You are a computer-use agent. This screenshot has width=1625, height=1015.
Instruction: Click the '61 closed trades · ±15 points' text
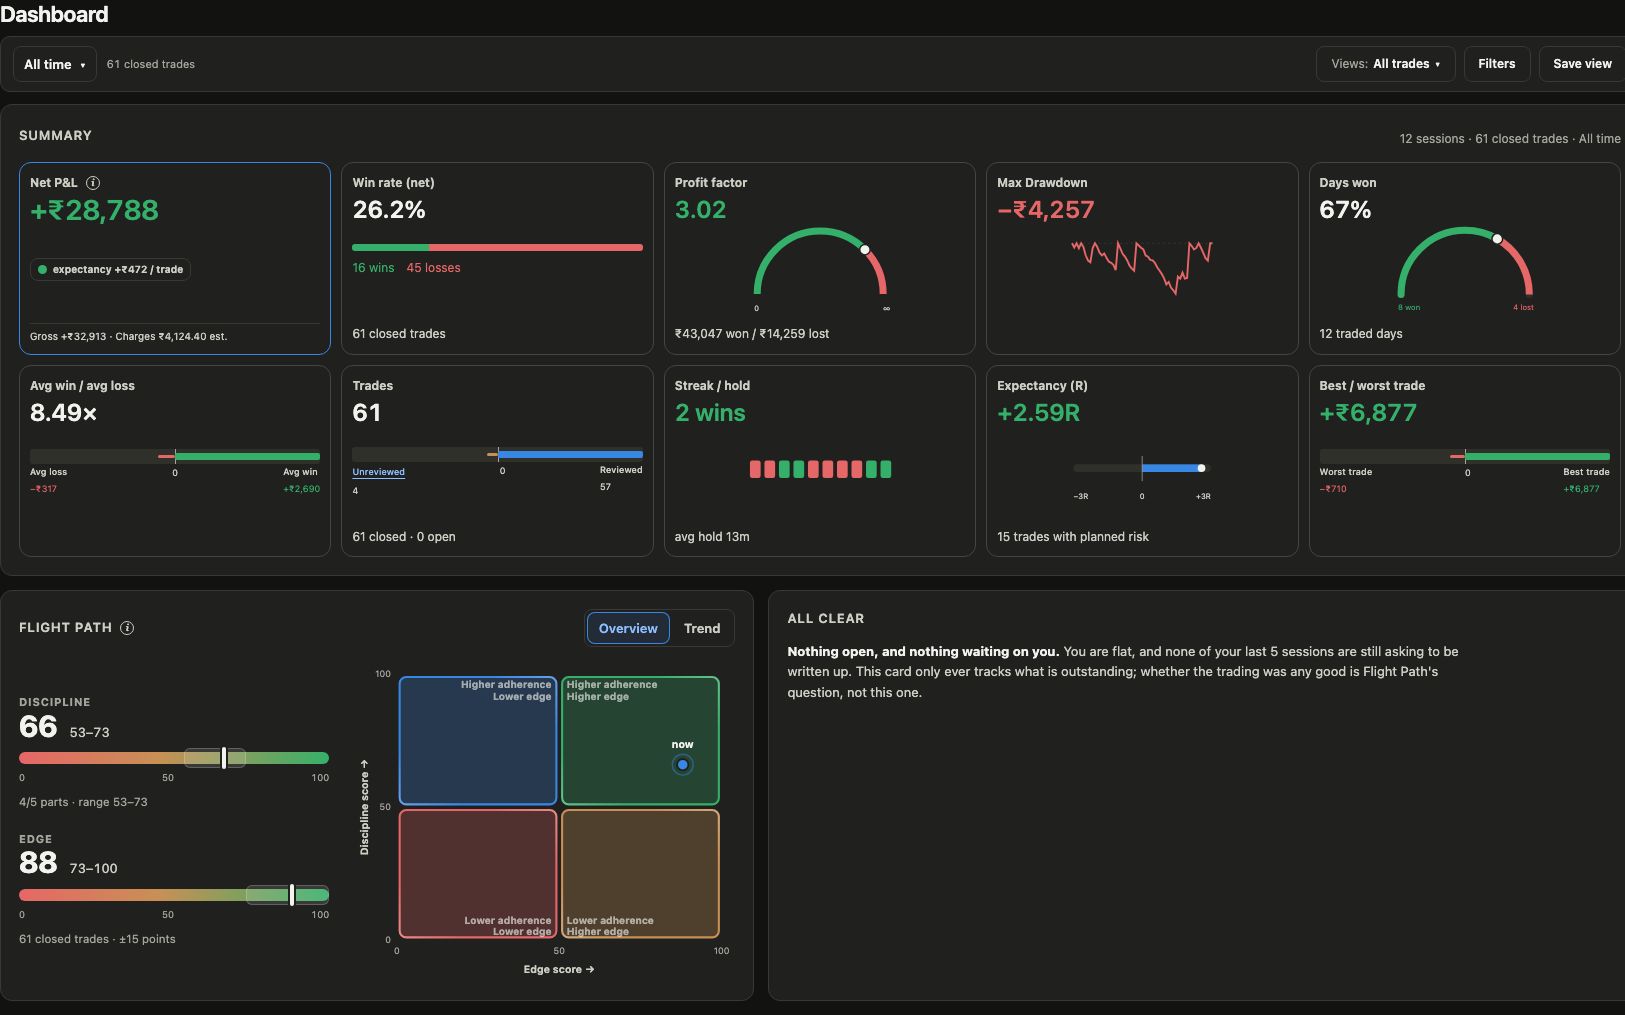97,939
